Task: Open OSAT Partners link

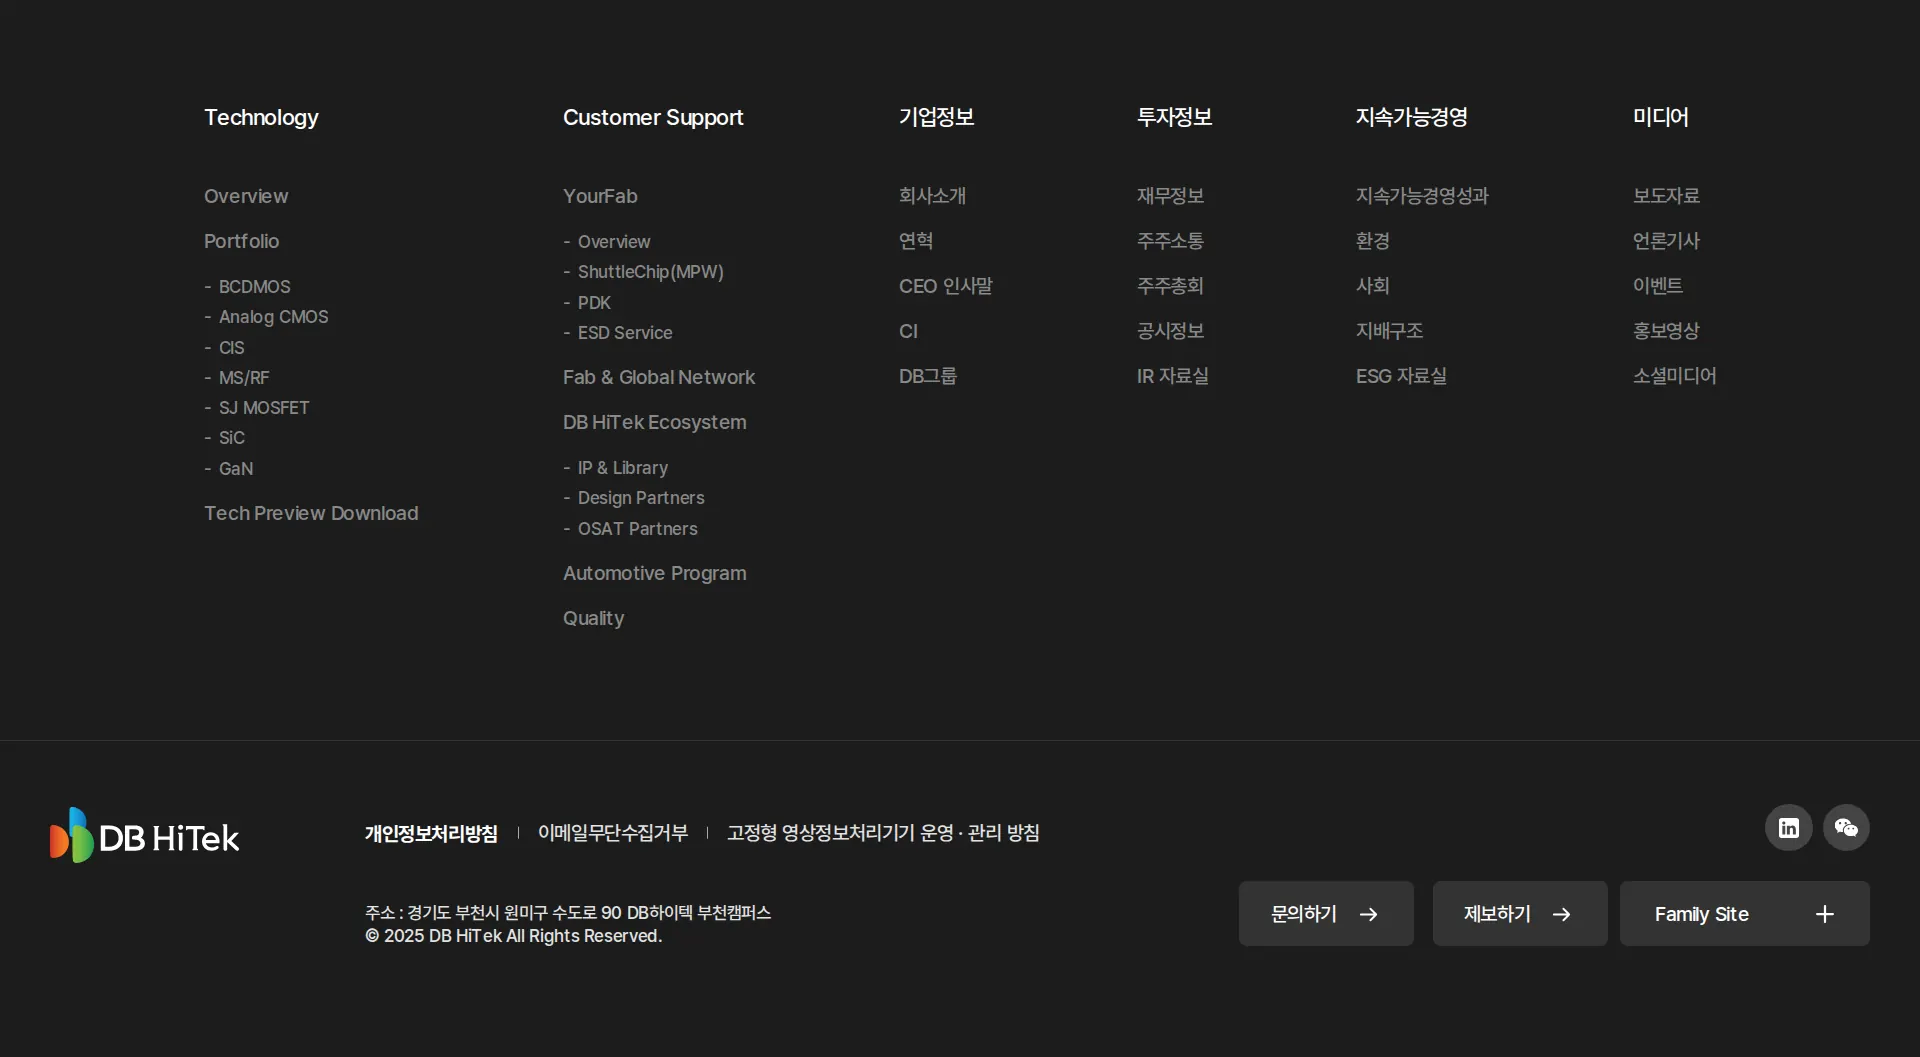Action: (638, 529)
